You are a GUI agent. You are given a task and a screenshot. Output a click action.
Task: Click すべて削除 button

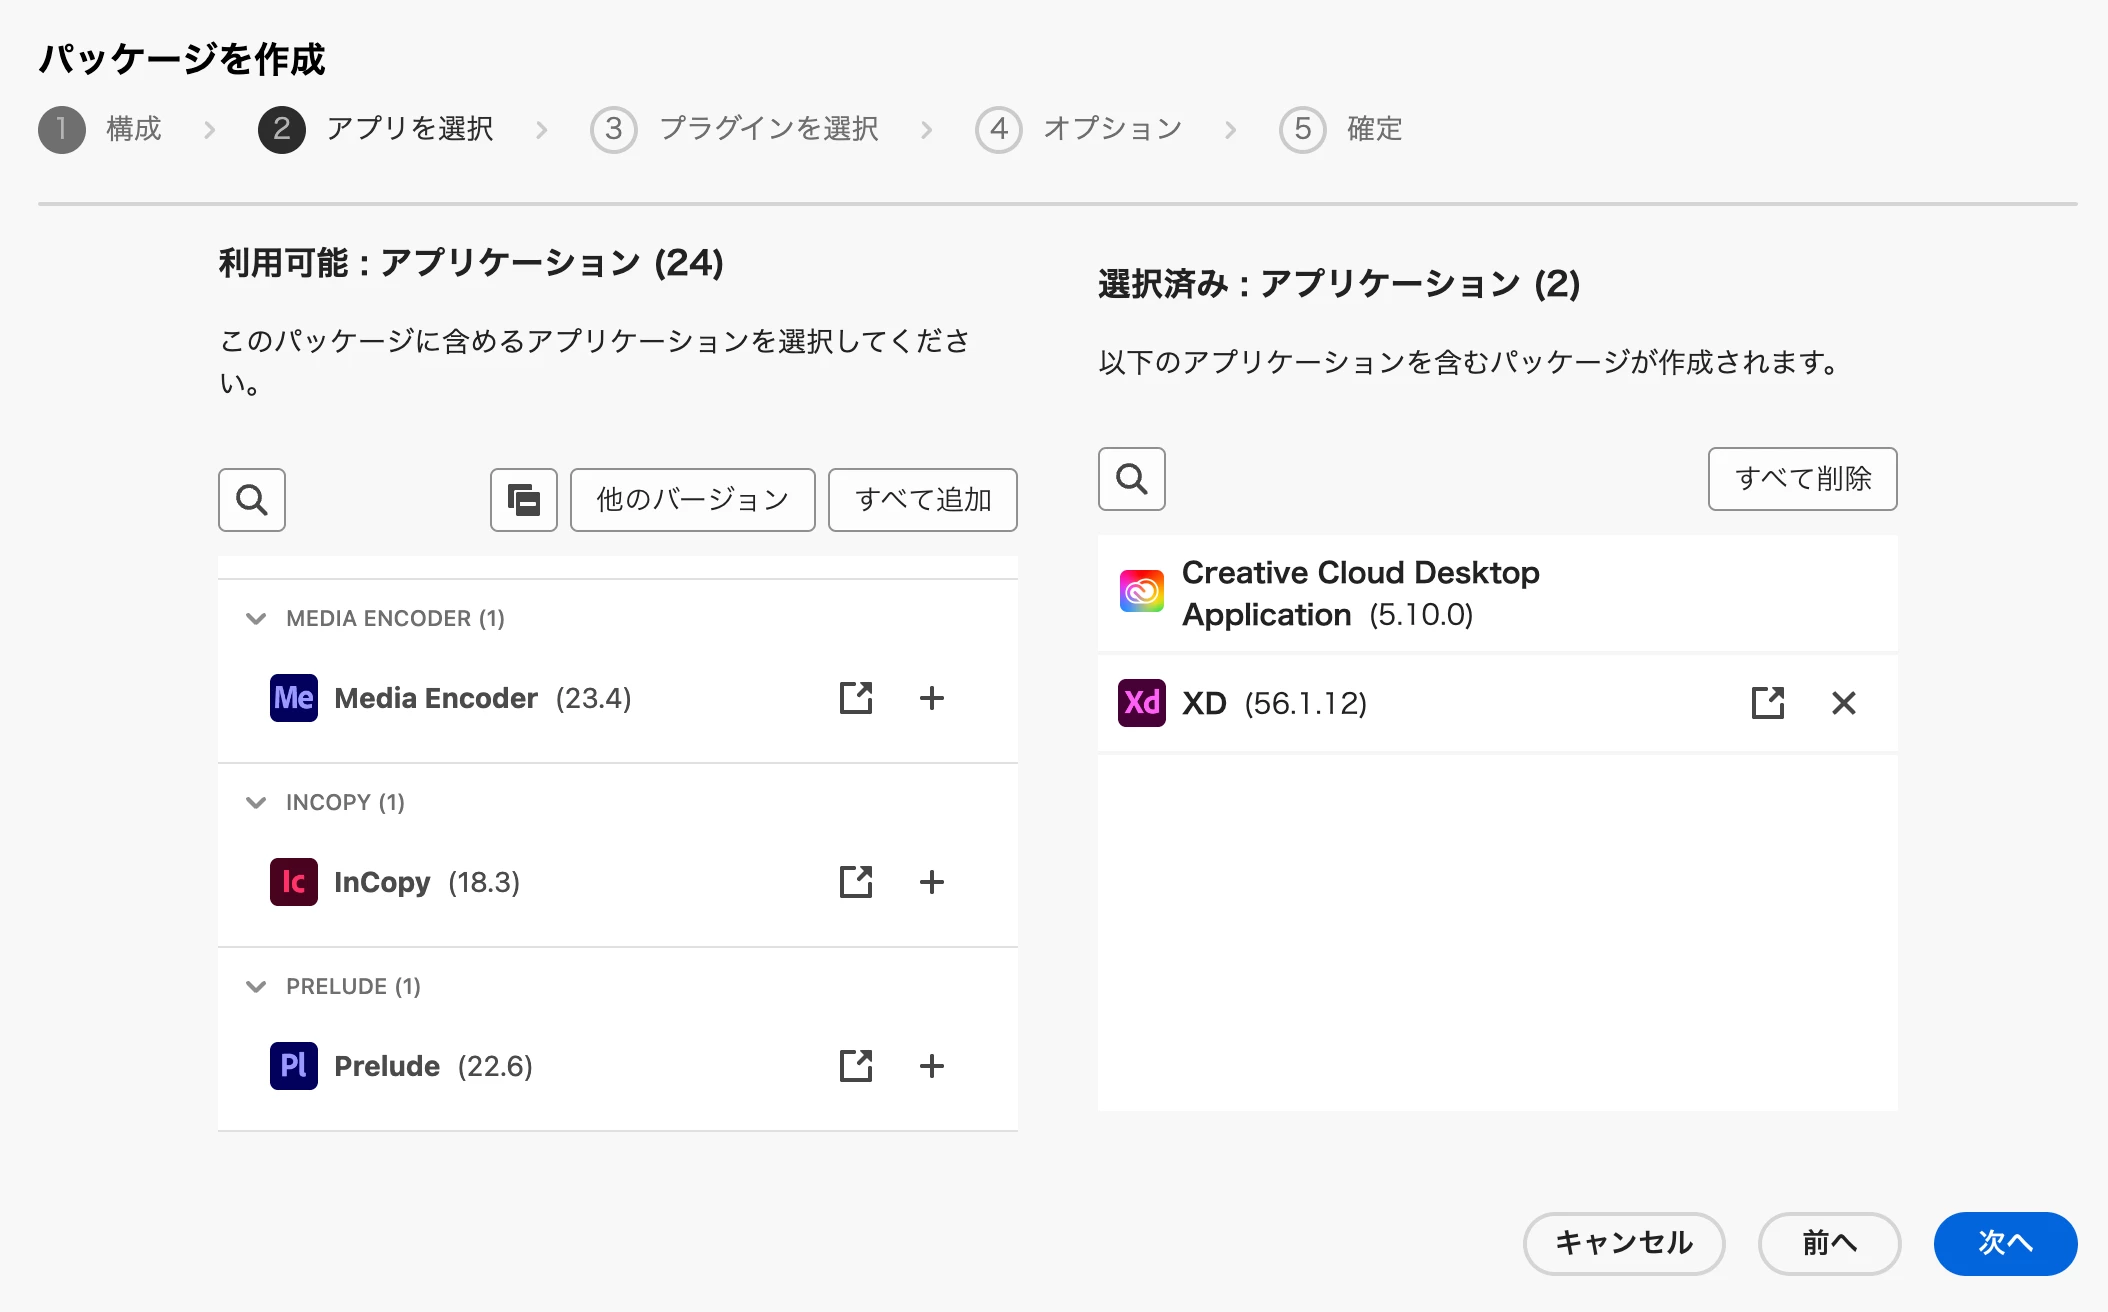click(1802, 478)
